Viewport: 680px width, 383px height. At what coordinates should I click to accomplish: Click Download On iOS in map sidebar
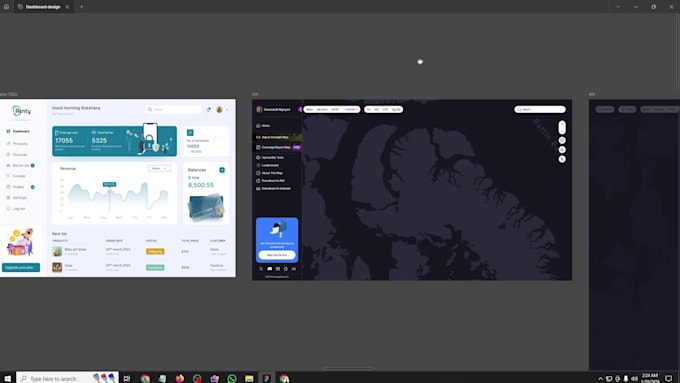tap(271, 181)
